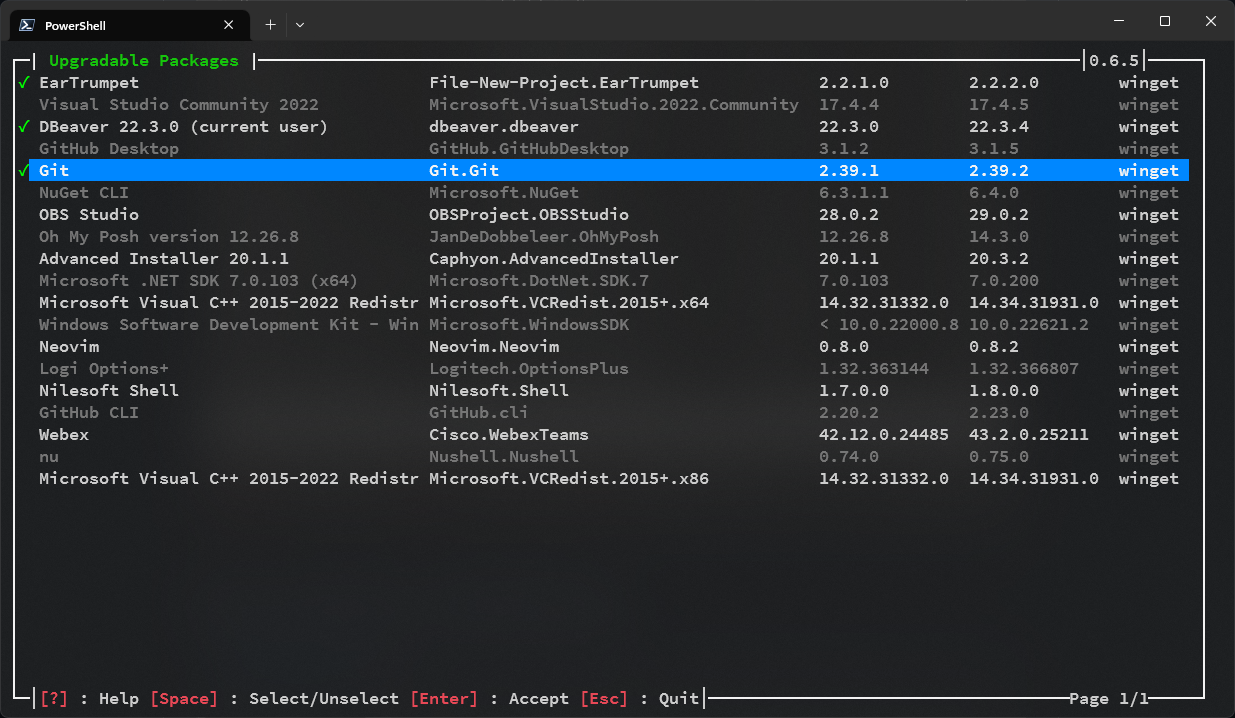Viewport: 1235px width, 718px height.
Task: Open a new terminal tab
Action: tap(270, 24)
